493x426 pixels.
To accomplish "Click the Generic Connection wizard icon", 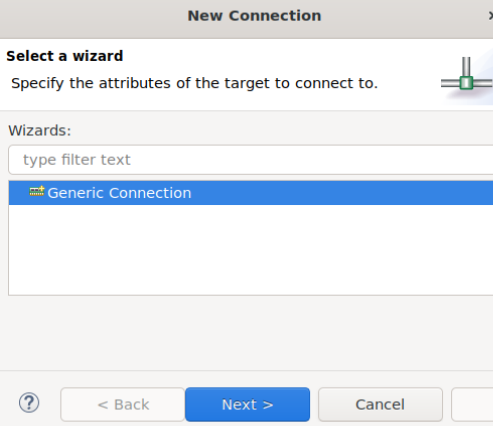I will 37,191.
